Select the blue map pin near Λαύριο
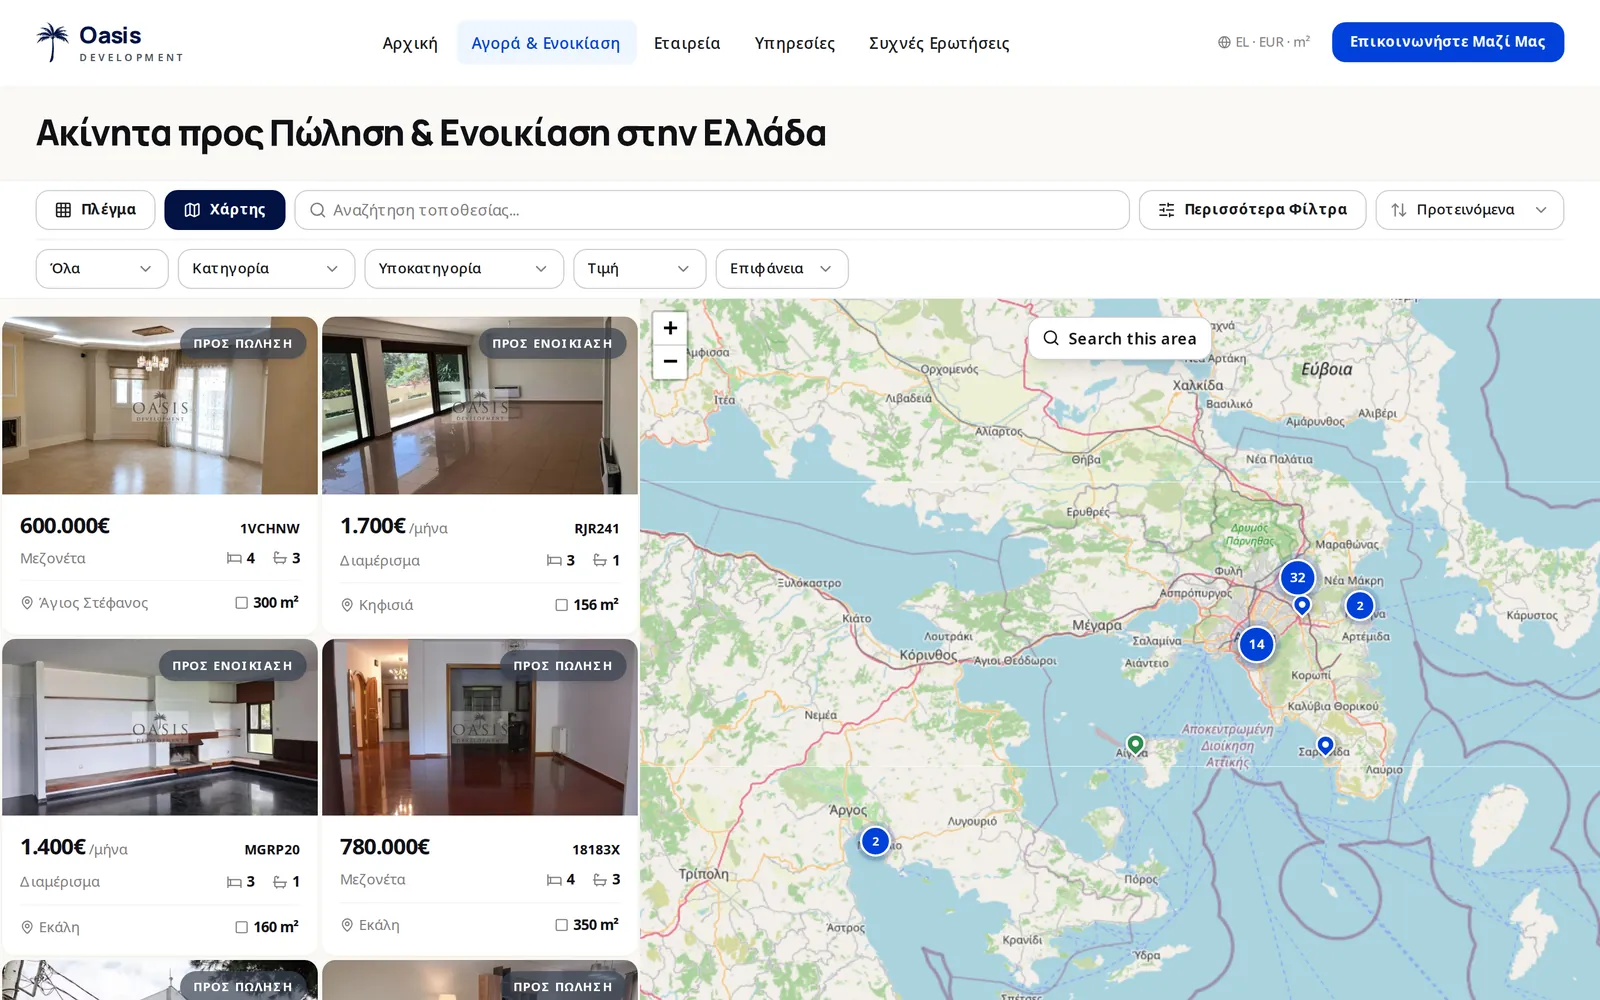The image size is (1600, 1000). tap(1325, 745)
